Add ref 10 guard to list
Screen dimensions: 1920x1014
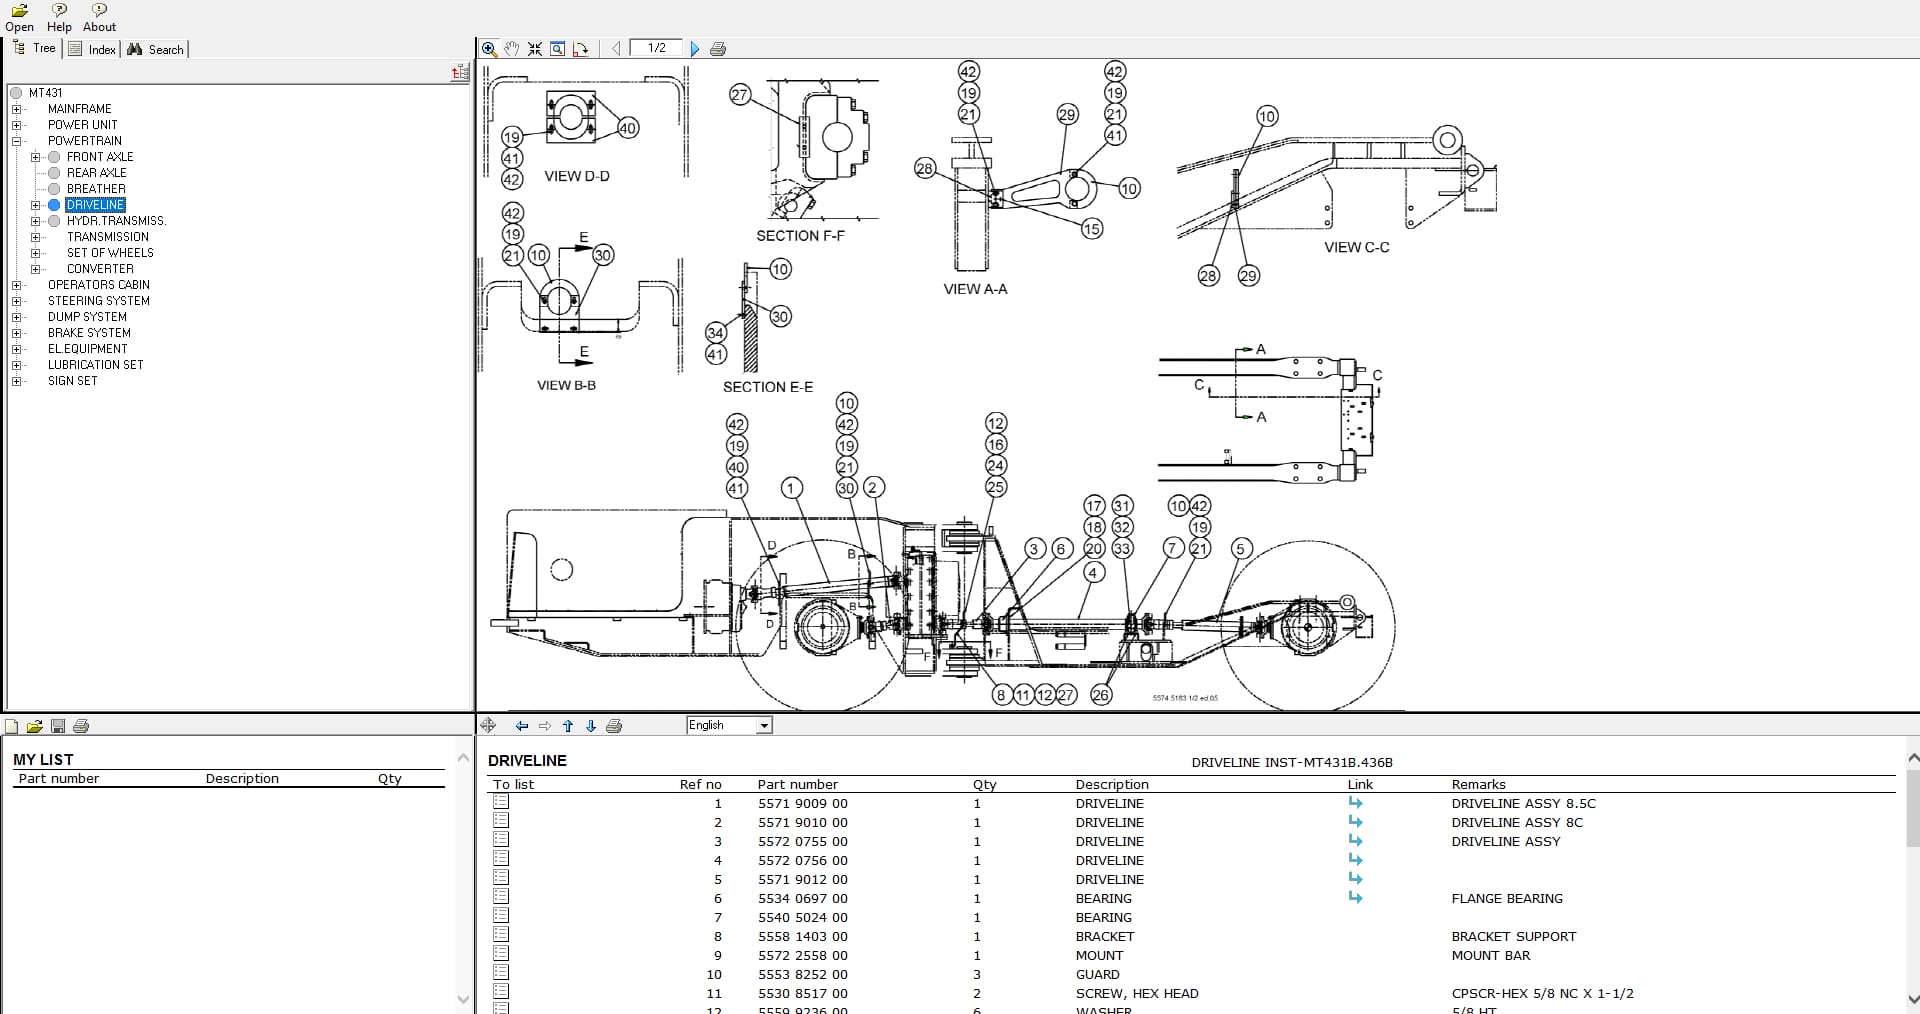click(501, 973)
